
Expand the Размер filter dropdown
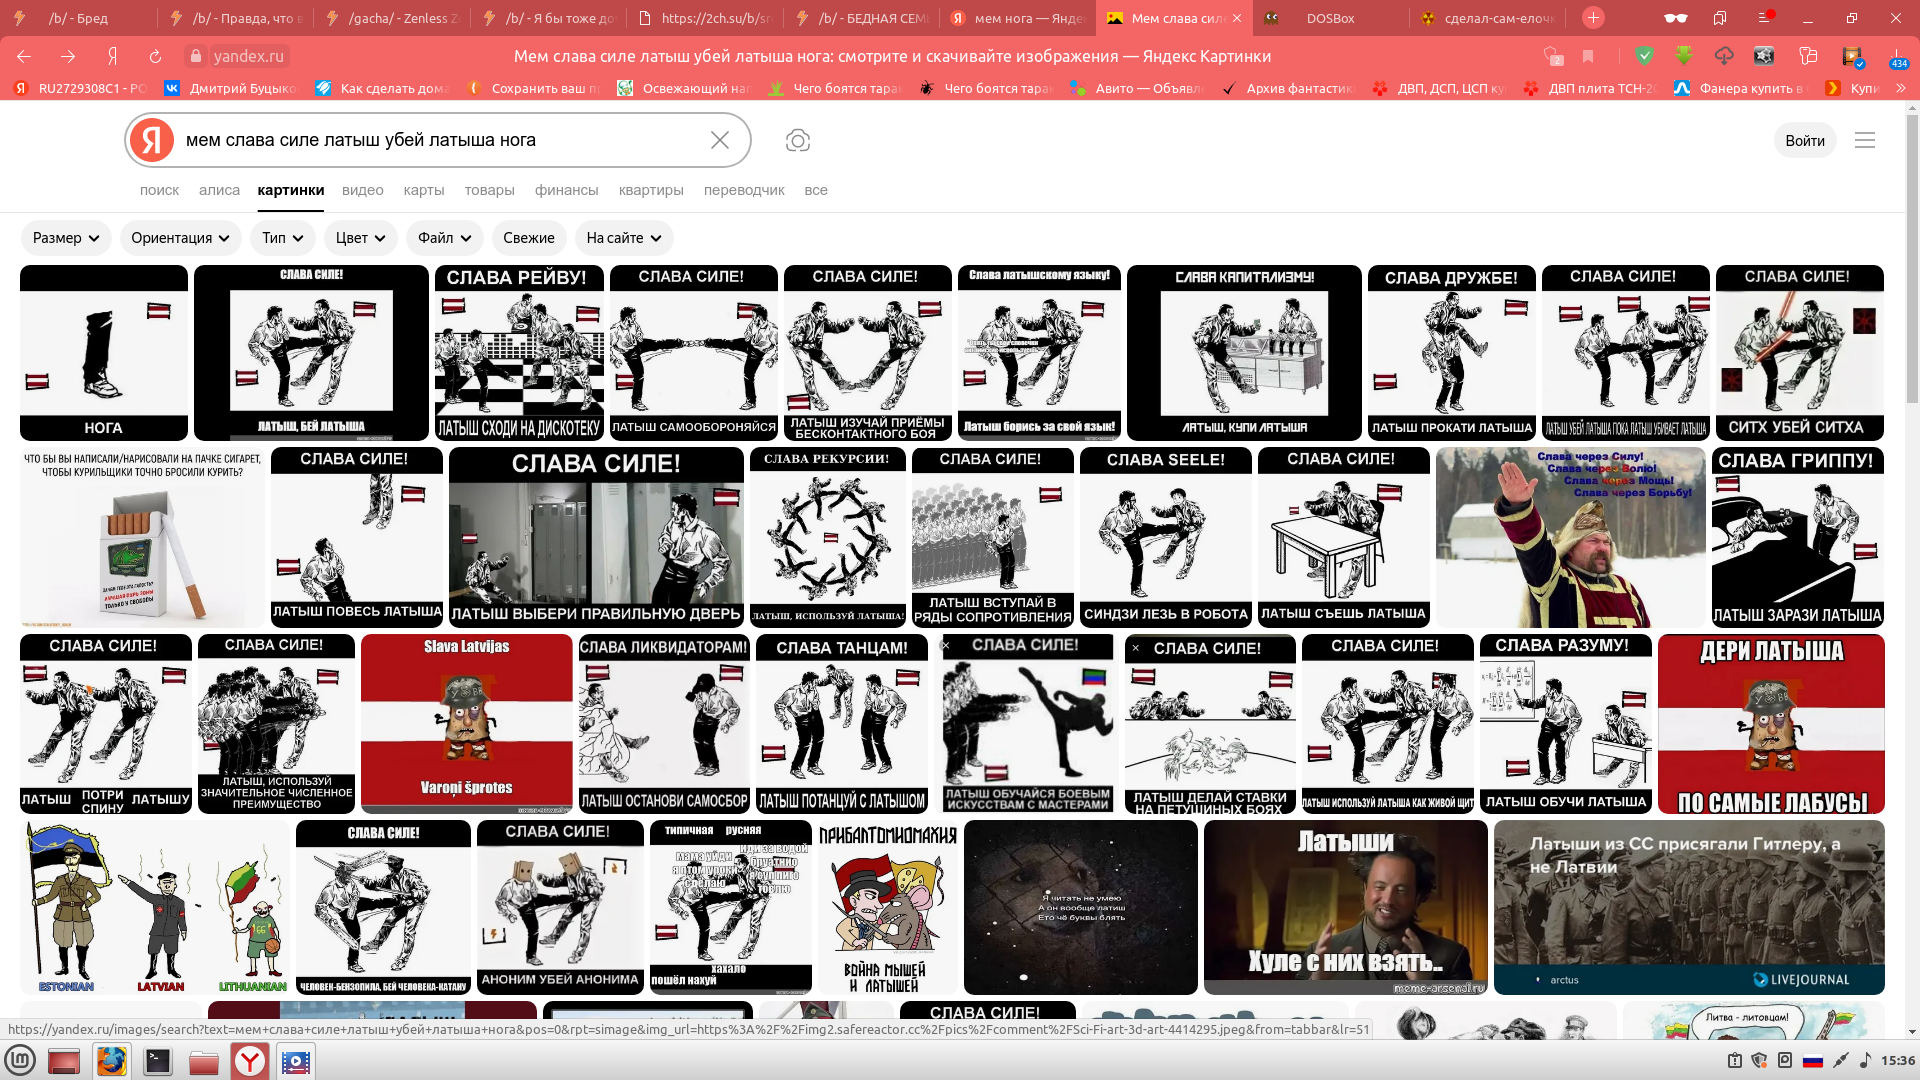66,238
